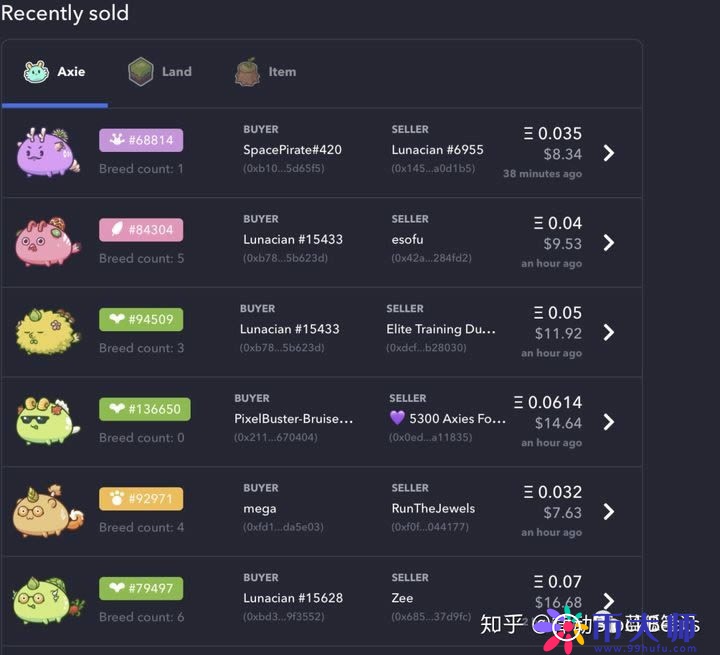
Task: Open the 0.0614 ETH sale chevron
Action: tap(609, 422)
